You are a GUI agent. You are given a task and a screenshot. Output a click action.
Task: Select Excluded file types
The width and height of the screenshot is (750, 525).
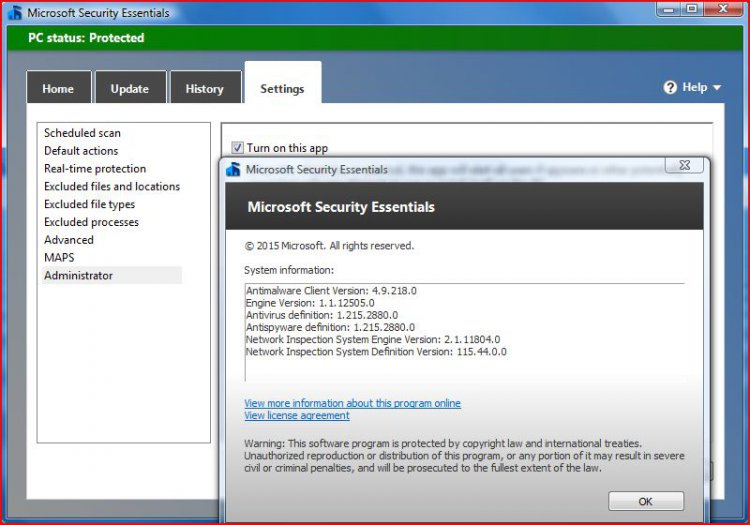[89, 204]
